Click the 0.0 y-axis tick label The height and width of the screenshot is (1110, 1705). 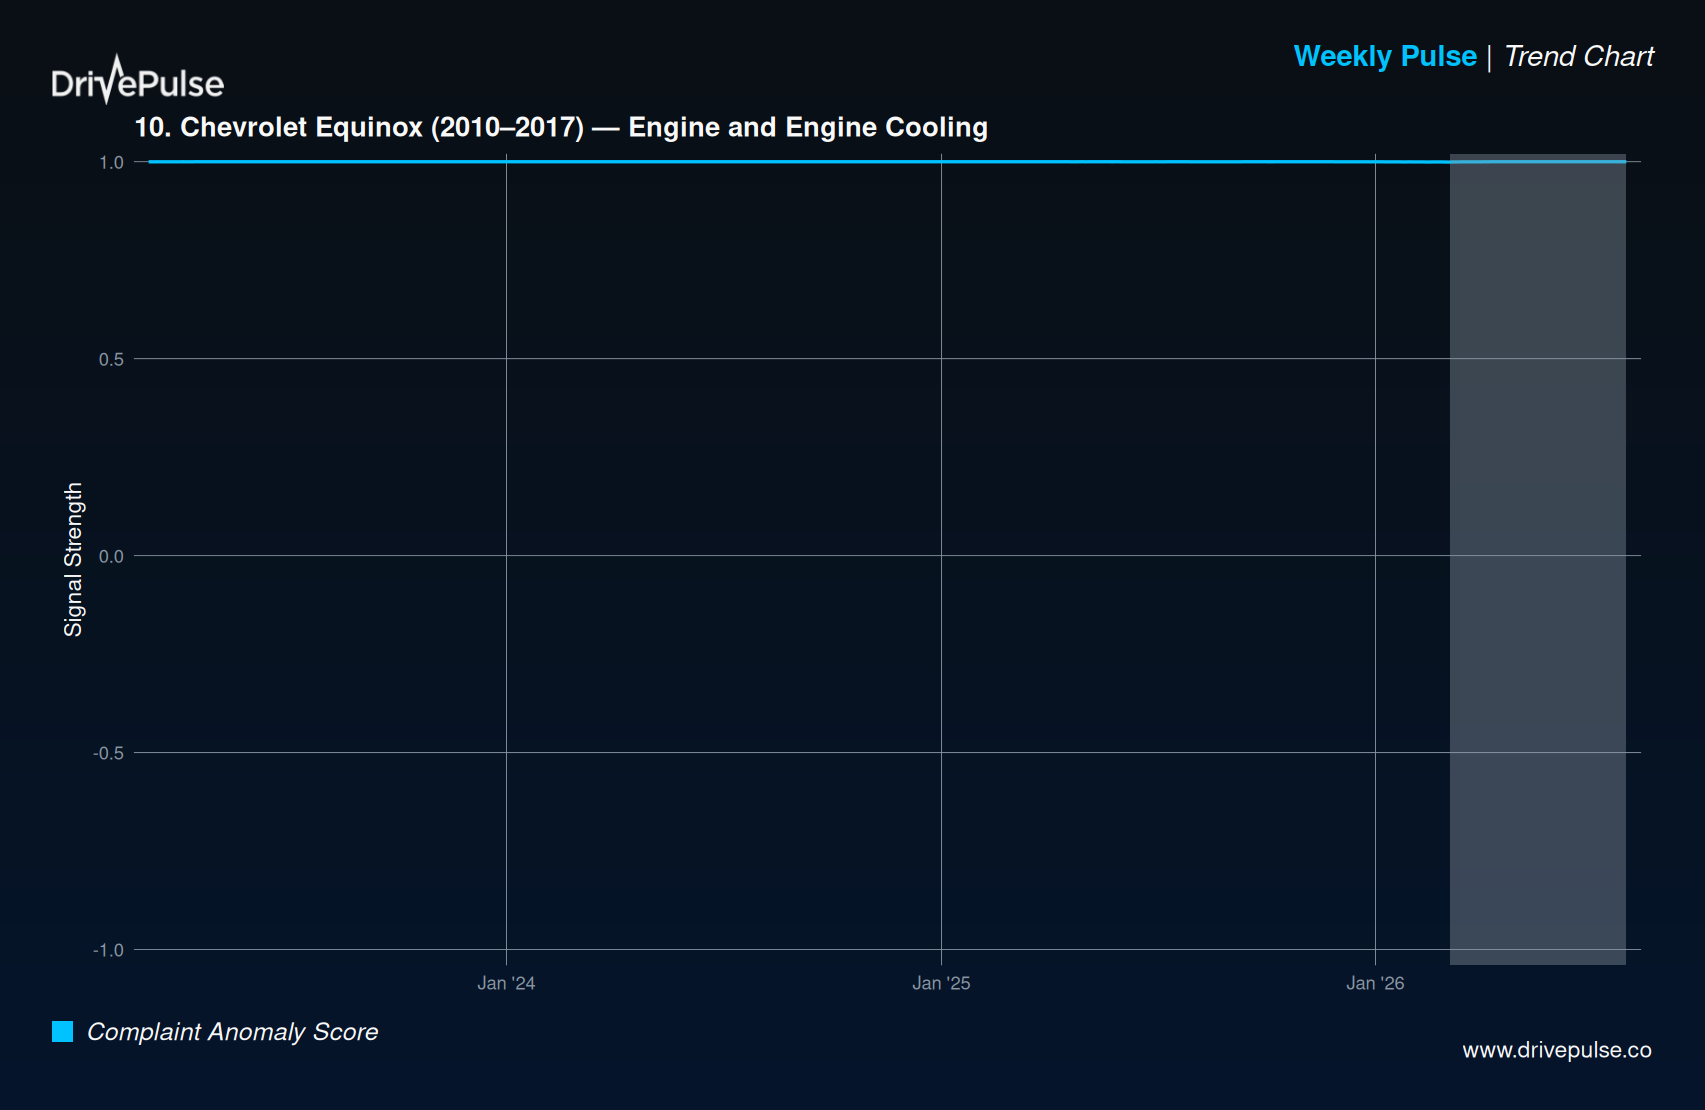click(x=111, y=556)
